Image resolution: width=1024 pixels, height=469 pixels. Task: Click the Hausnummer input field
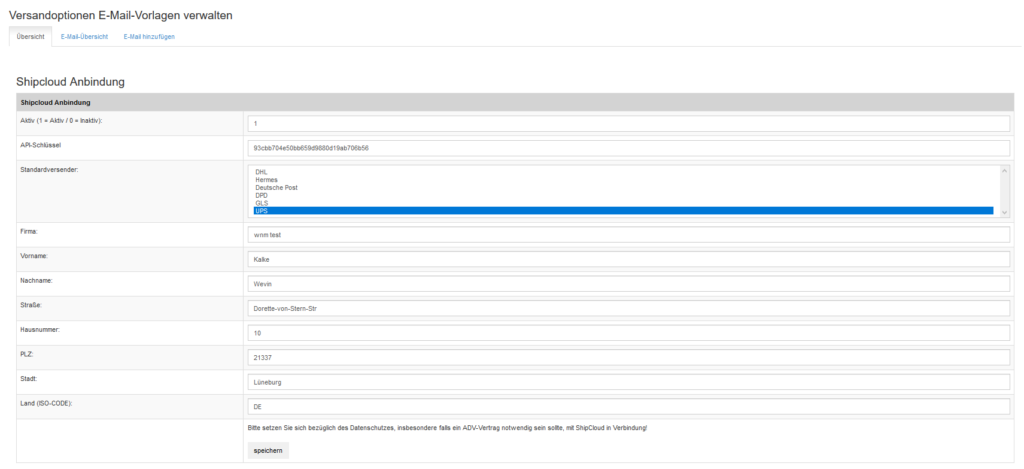tap(629, 333)
